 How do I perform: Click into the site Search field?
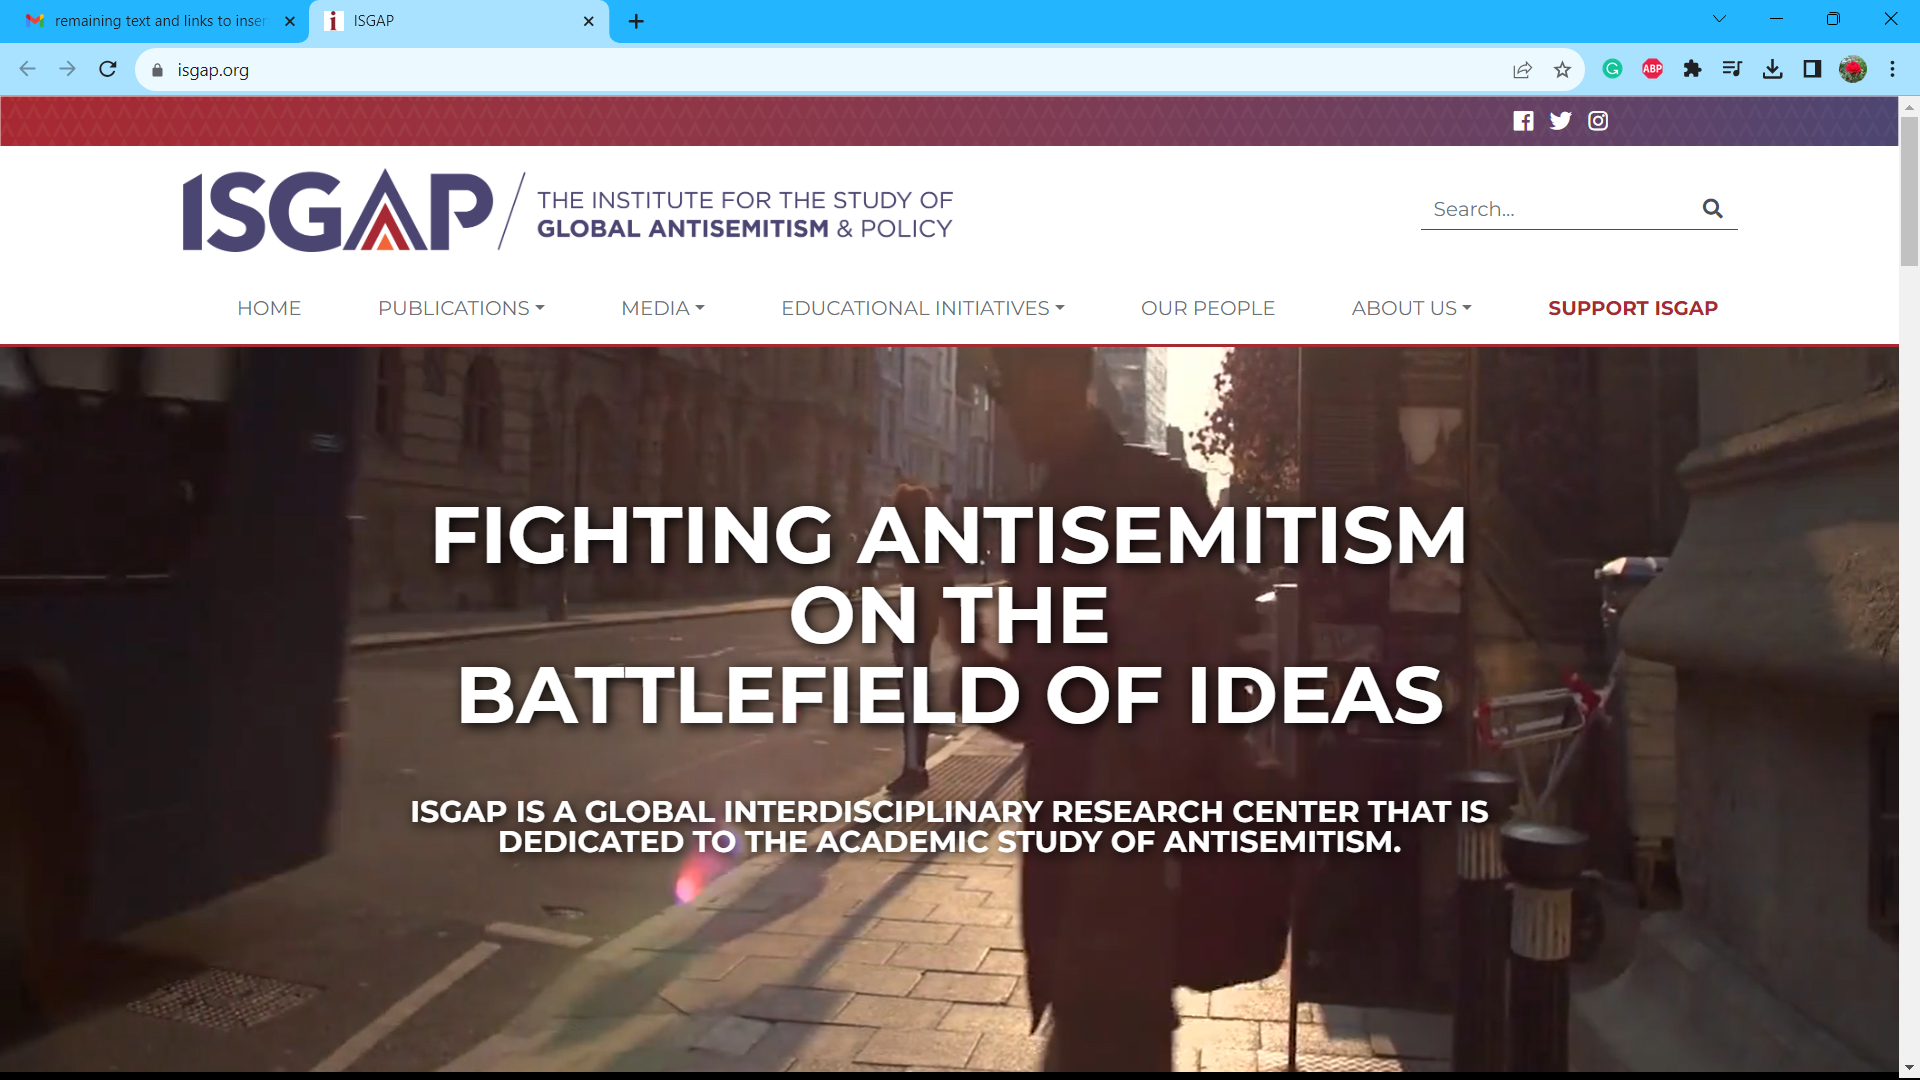click(x=1555, y=209)
